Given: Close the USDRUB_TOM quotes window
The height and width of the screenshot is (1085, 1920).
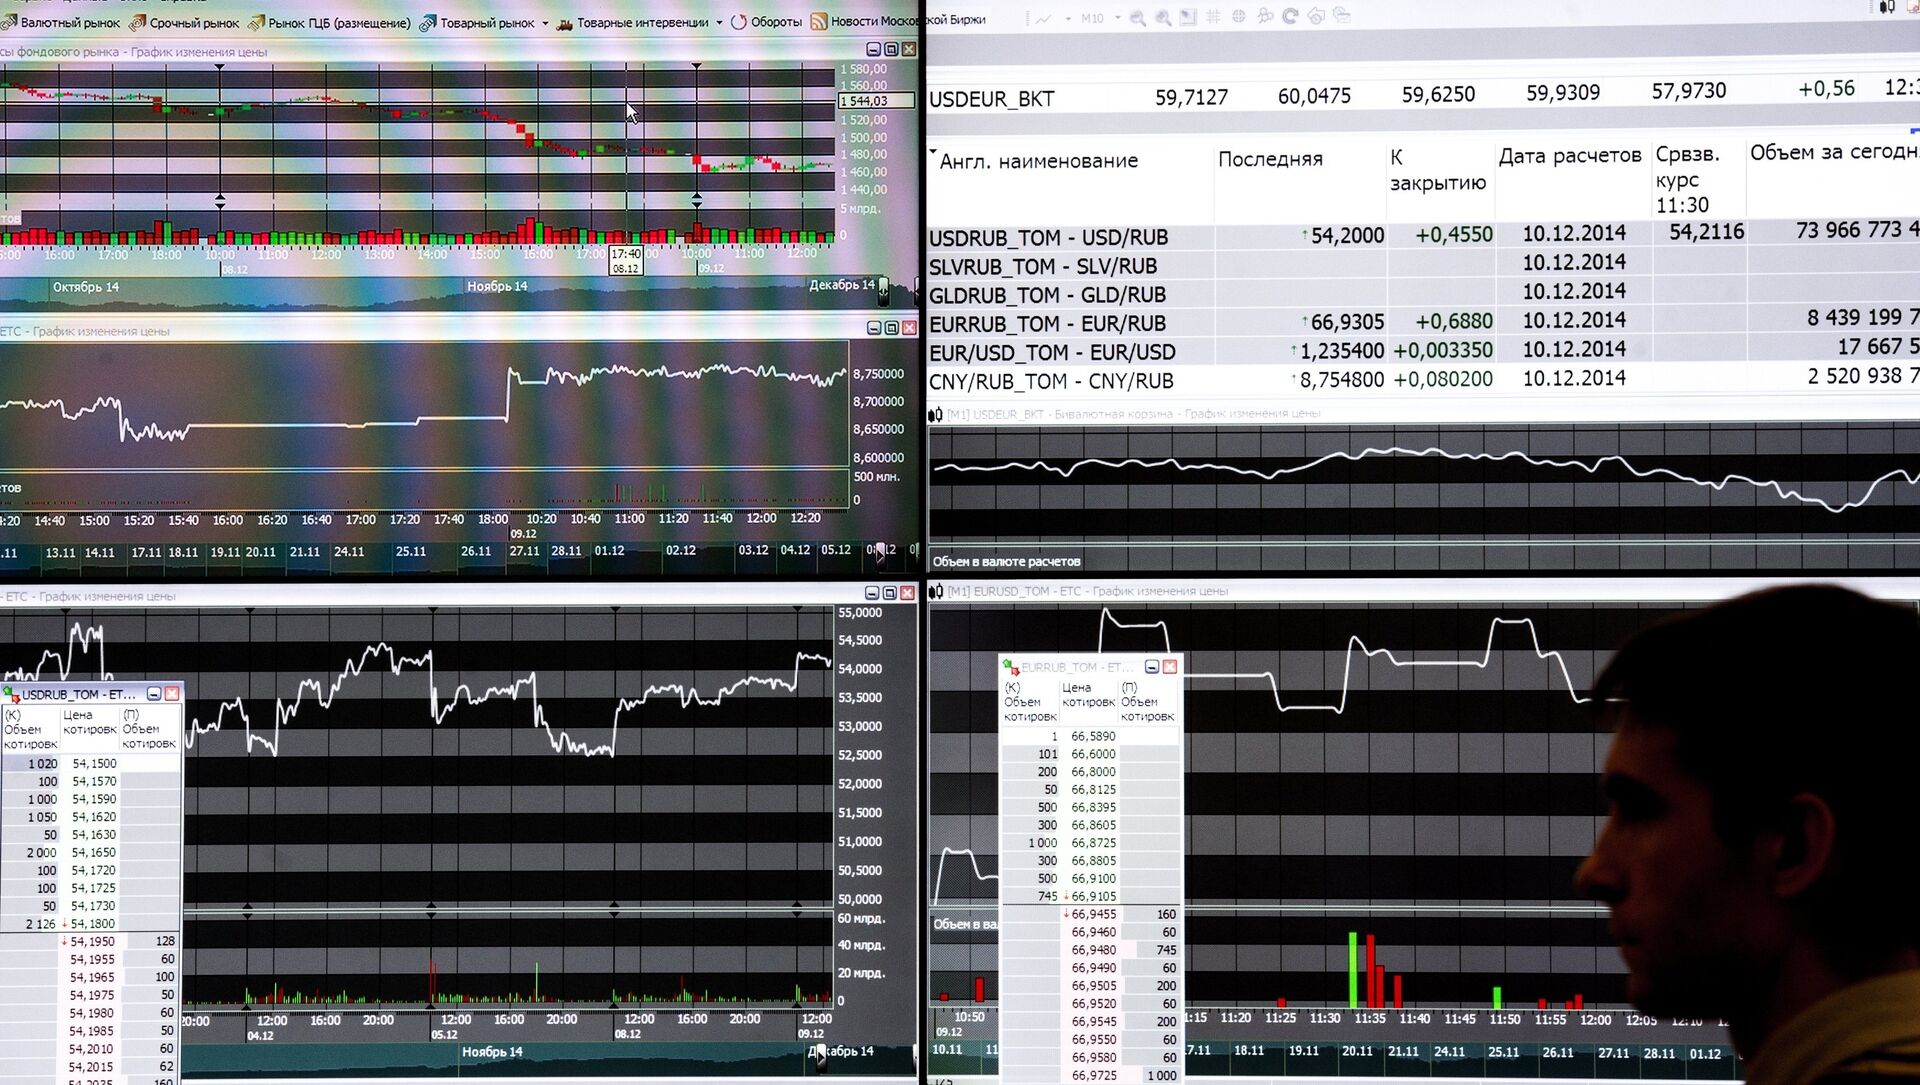Looking at the screenshot, I should 172,694.
